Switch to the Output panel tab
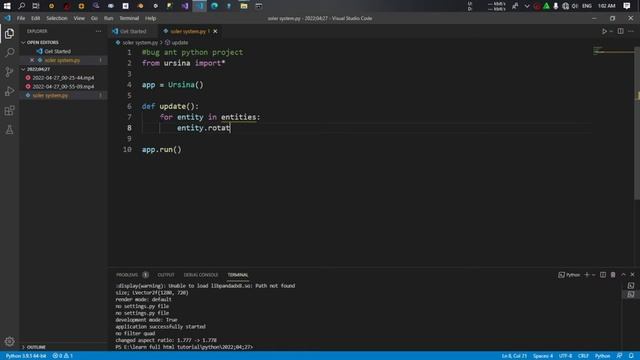Viewport: 640px width, 360px height. 166,275
